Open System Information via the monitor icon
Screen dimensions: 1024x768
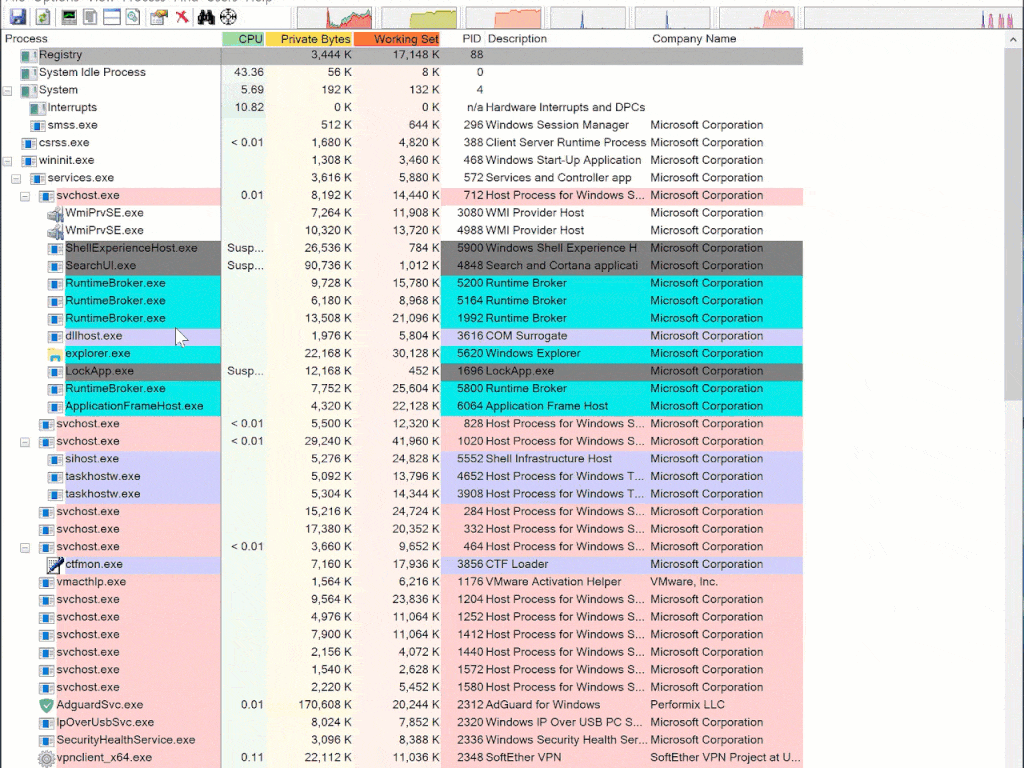click(69, 16)
